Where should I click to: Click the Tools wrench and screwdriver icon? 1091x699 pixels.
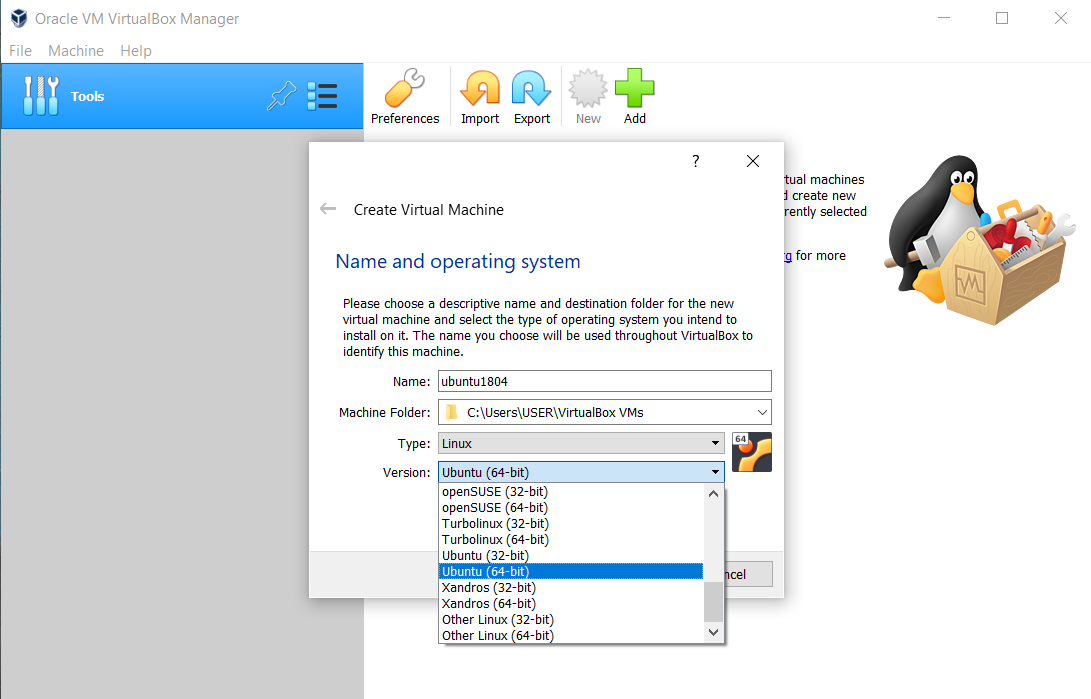coord(41,96)
